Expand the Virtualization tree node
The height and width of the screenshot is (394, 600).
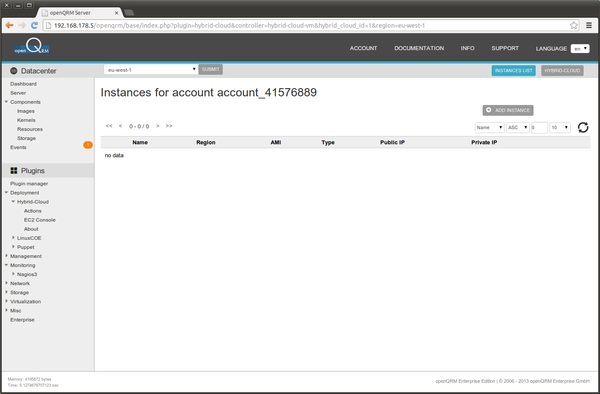[x=6, y=301]
